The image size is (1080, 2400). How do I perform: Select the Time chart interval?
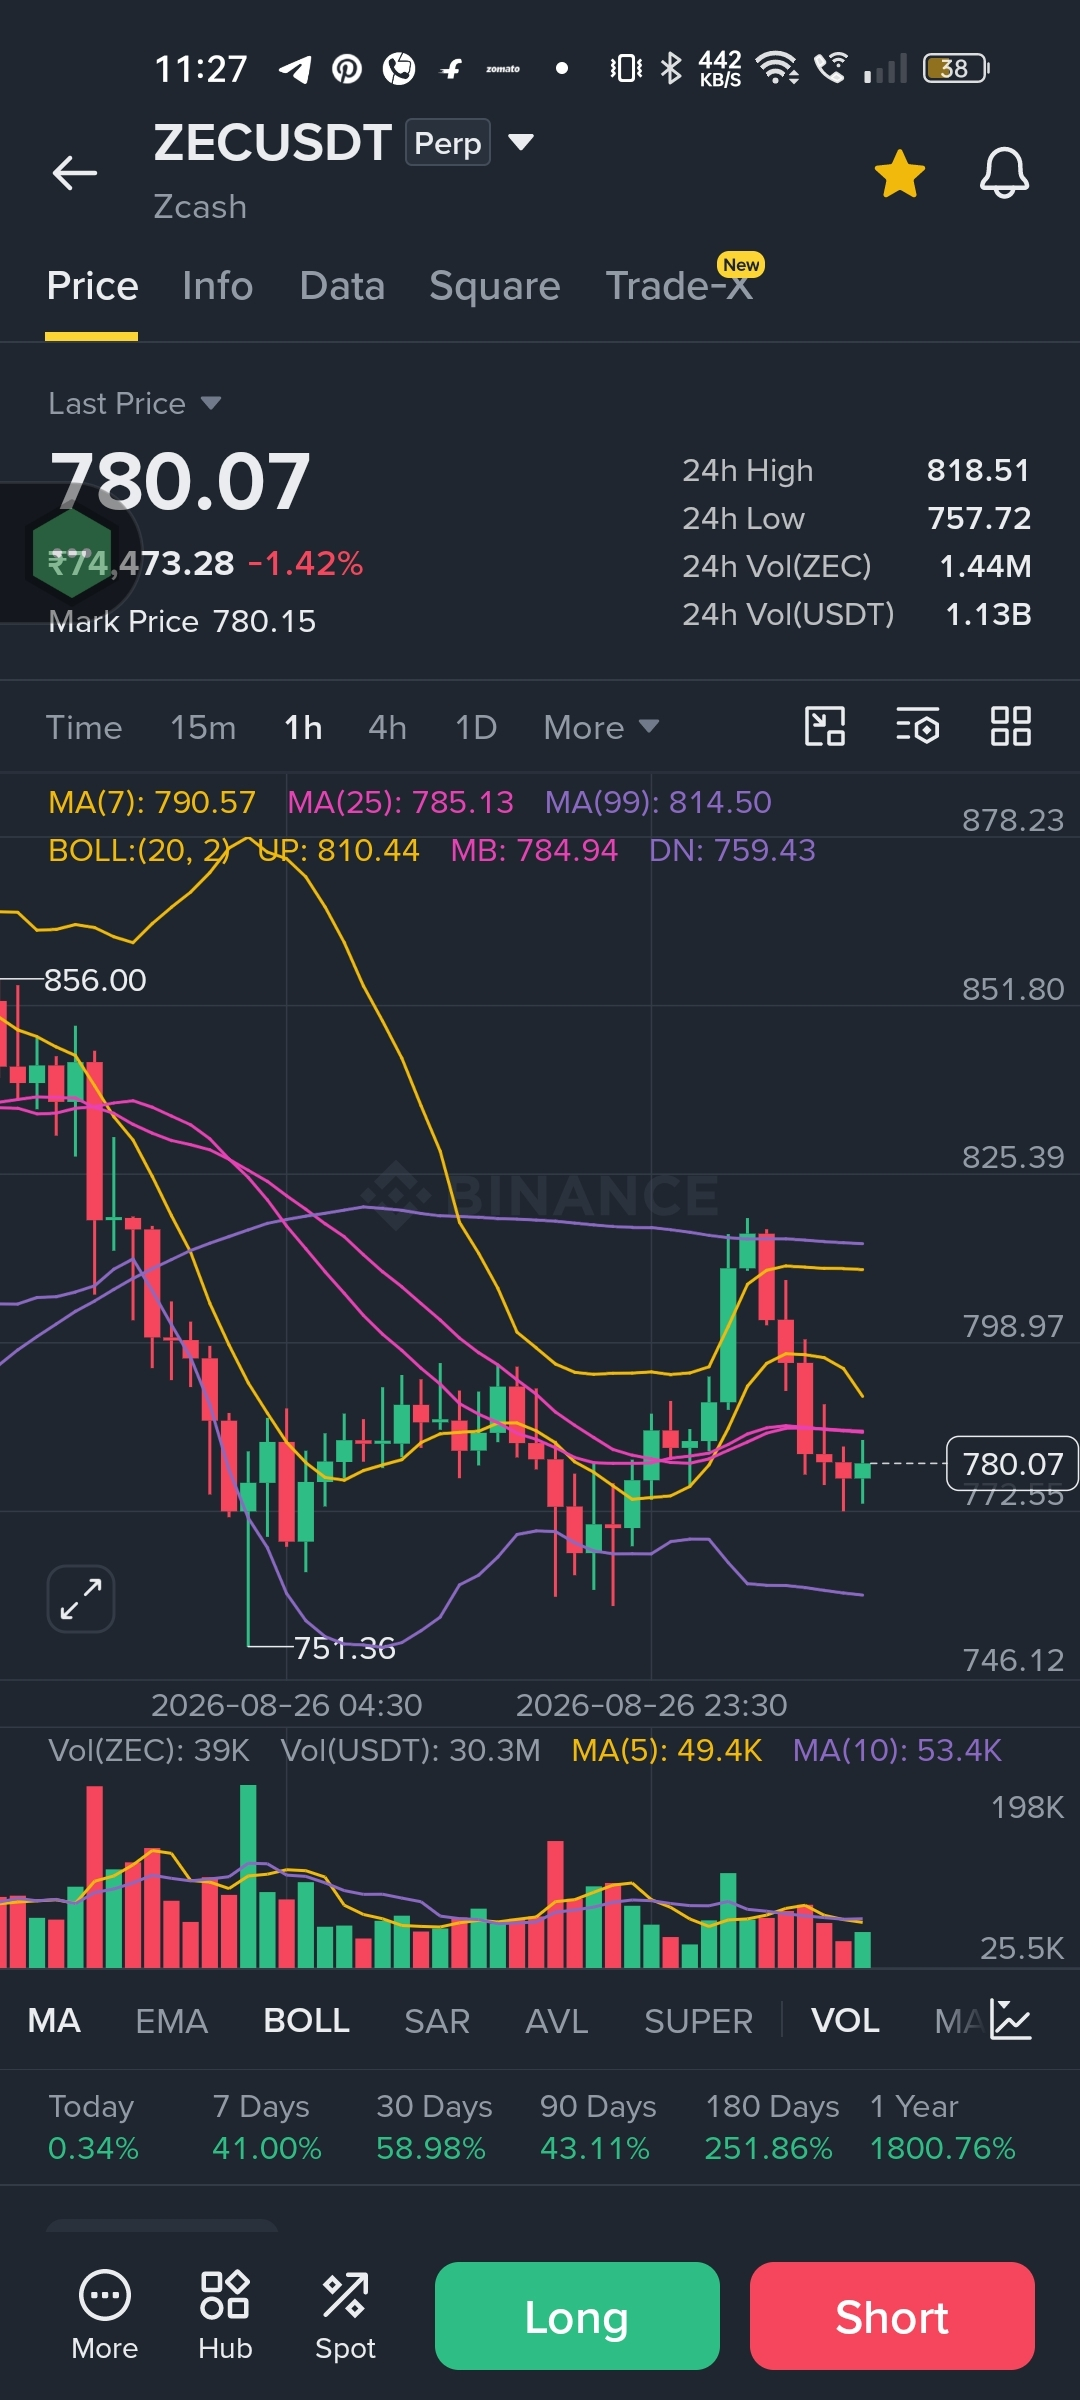pyautogui.click(x=84, y=727)
